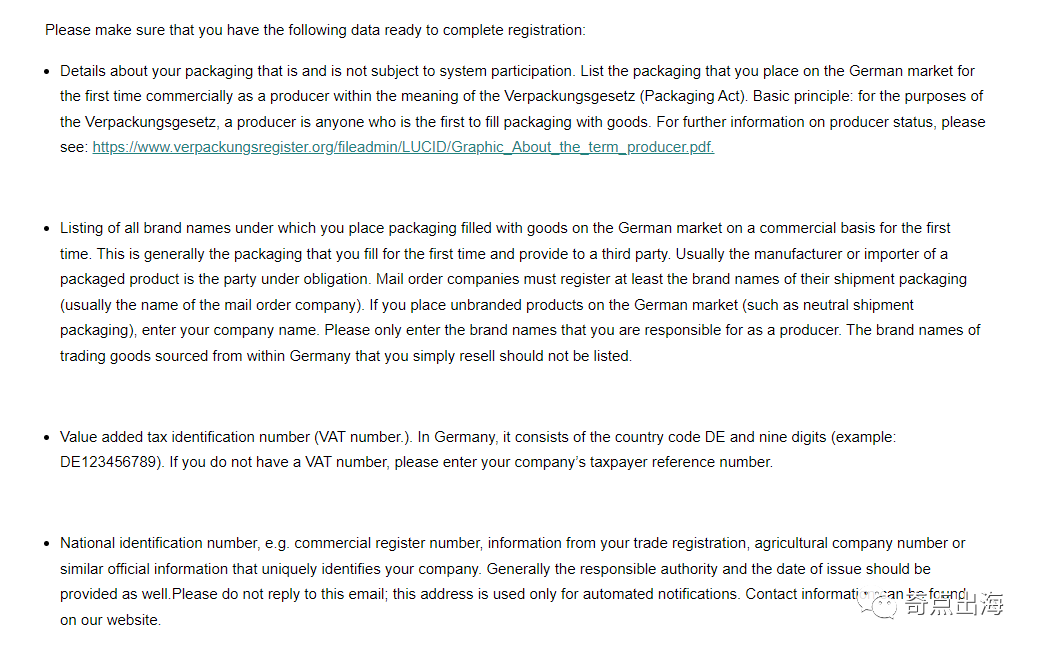Click the bullet before "National identification number"
1037x649 pixels.
pos(47,544)
